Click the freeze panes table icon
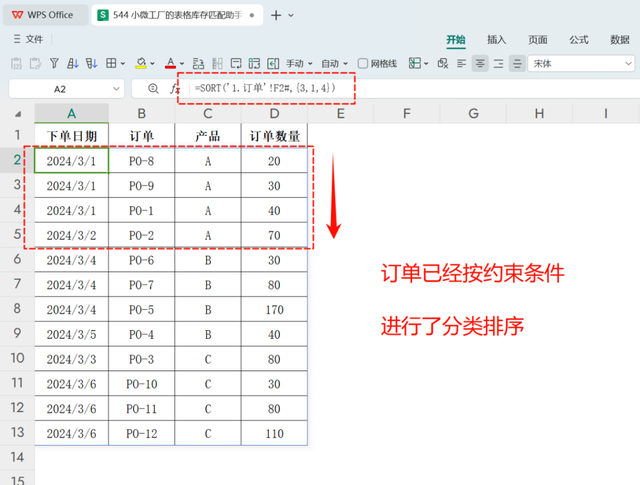Image resolution: width=640 pixels, height=485 pixels. [254, 63]
